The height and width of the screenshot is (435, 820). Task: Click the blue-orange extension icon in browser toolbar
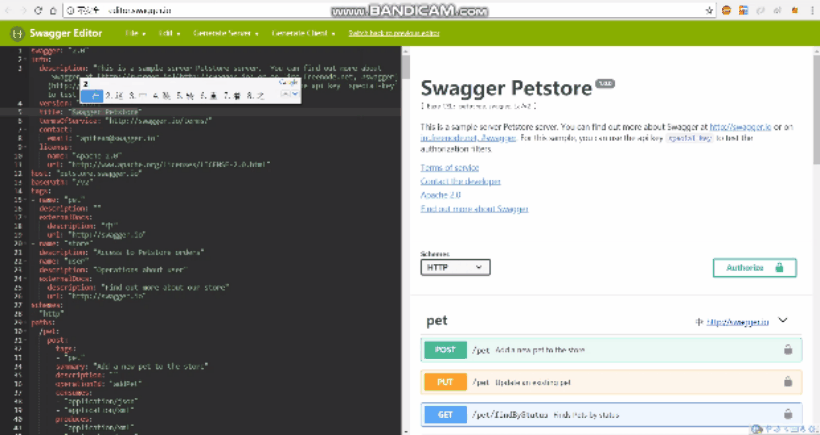[743, 10]
